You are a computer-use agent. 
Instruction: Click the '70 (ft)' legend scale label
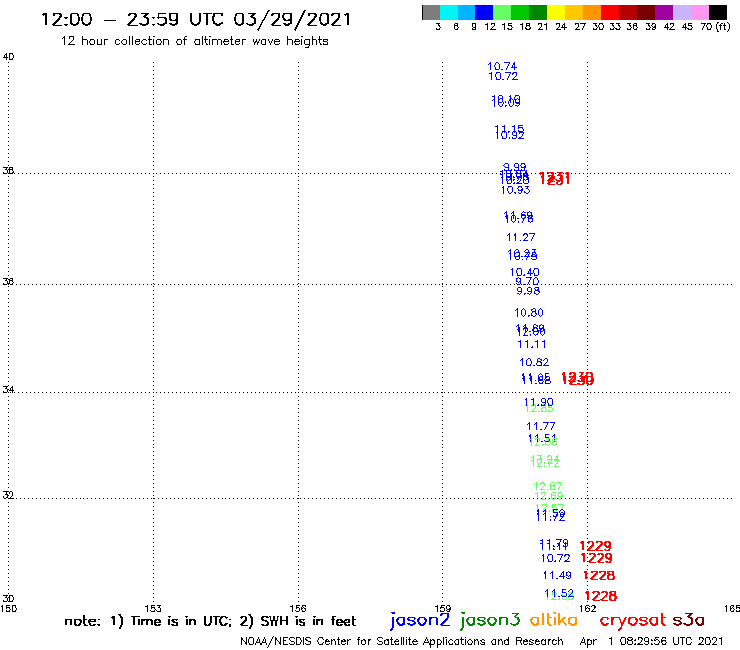[715, 26]
